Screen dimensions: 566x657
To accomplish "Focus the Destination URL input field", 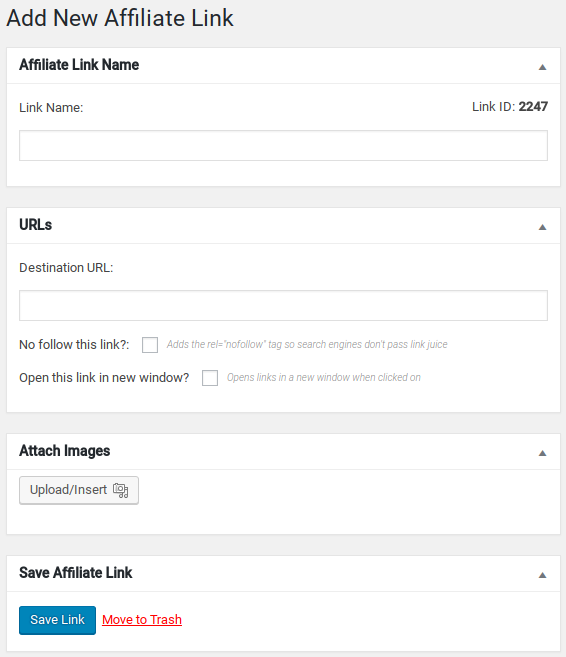I will pos(283,305).
